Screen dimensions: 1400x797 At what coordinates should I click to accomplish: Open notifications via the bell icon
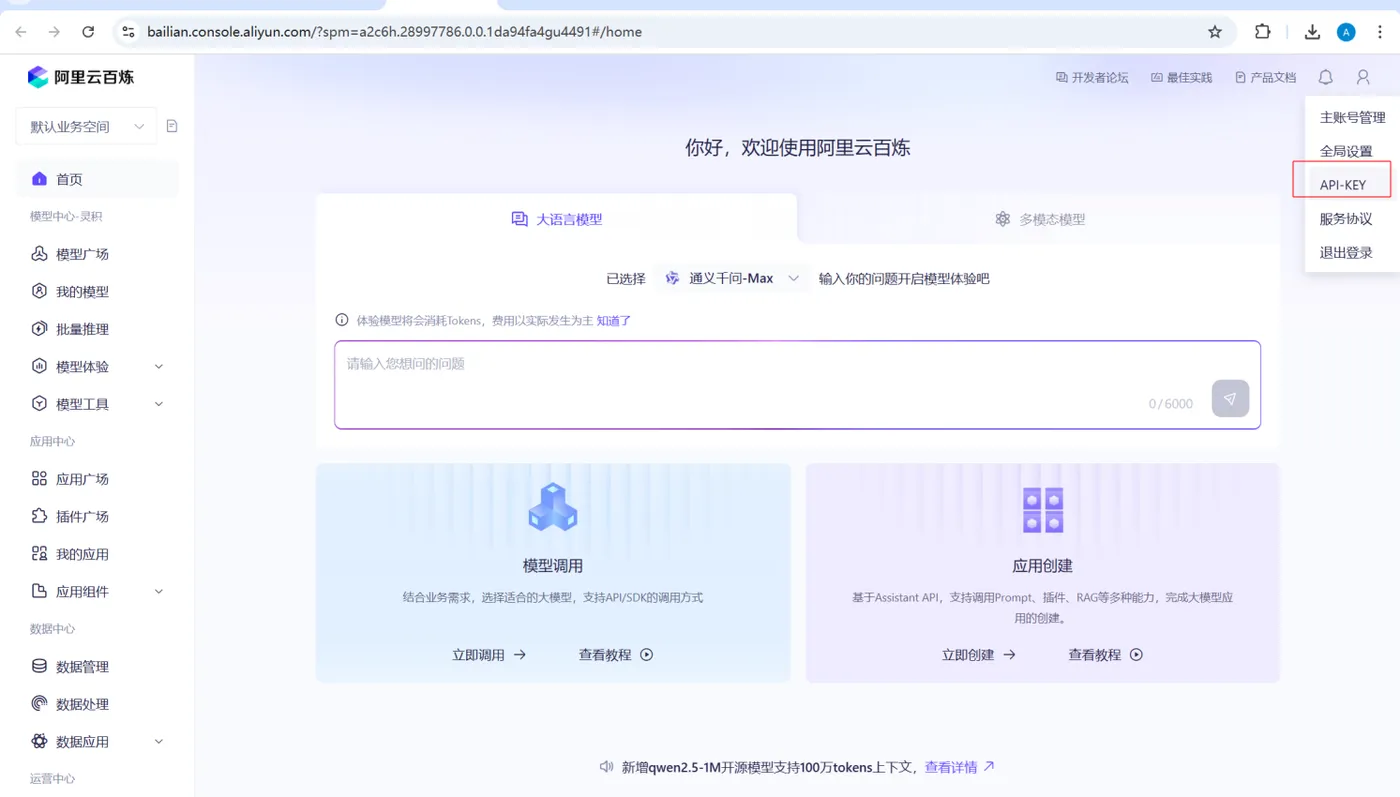click(x=1325, y=77)
